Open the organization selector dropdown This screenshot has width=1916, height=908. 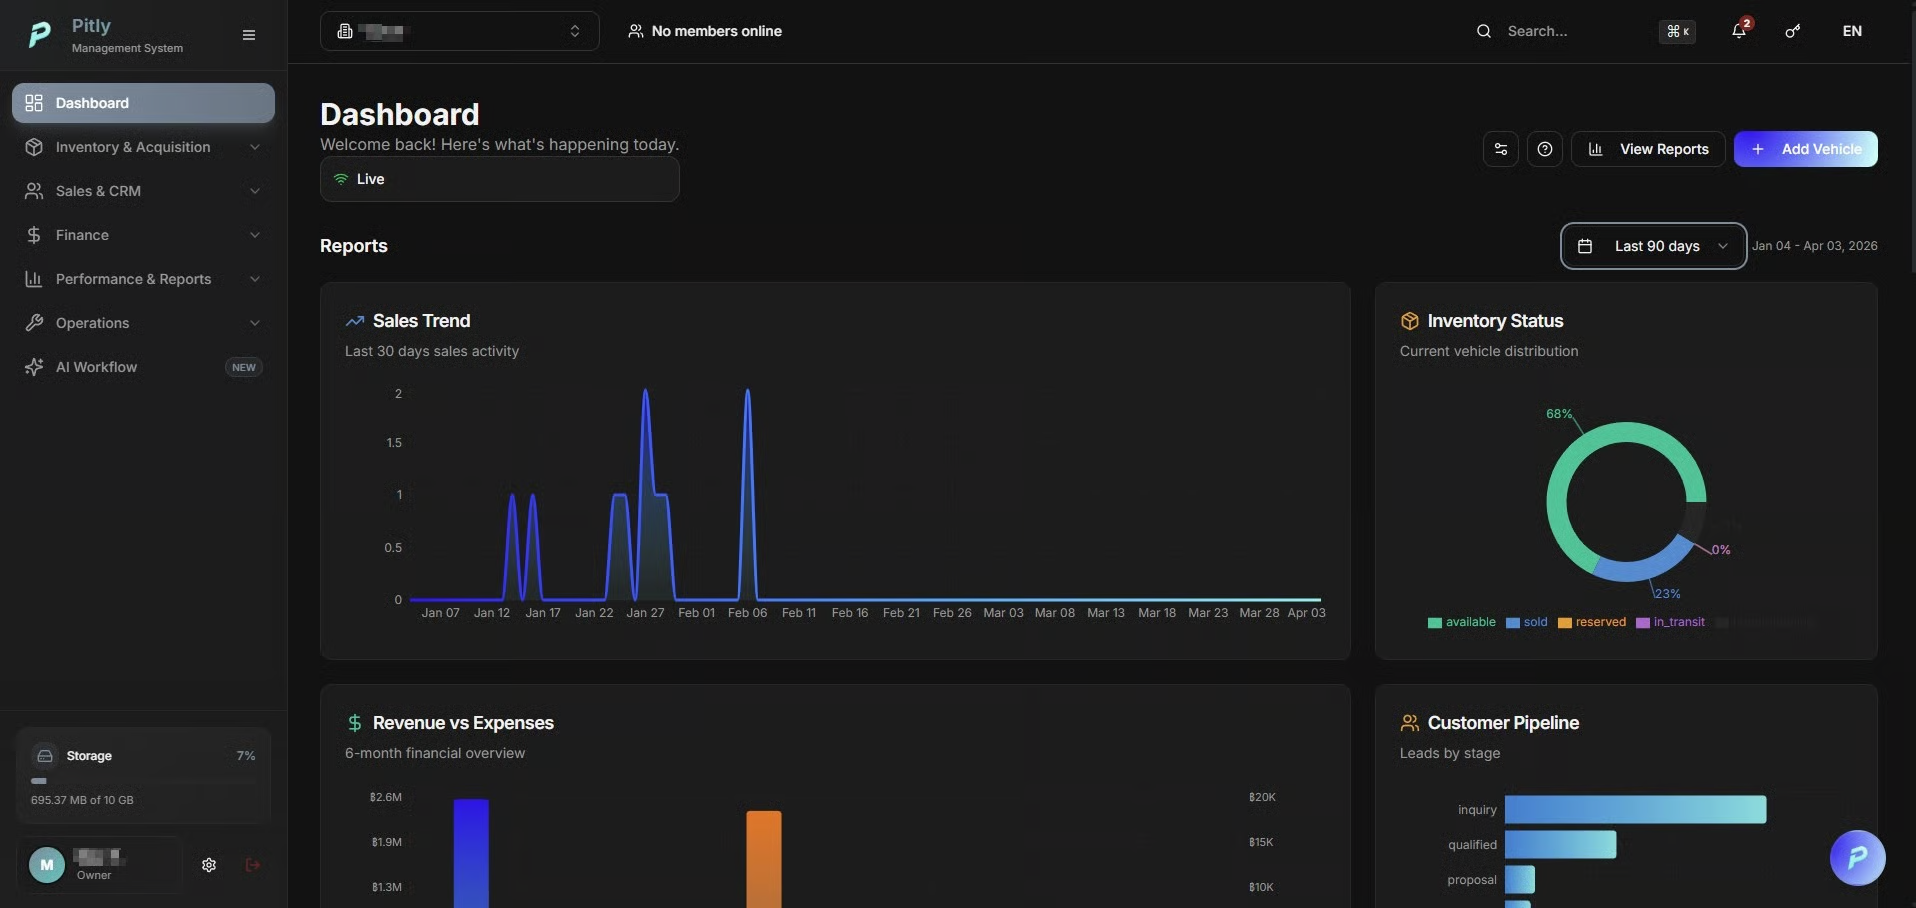click(460, 31)
